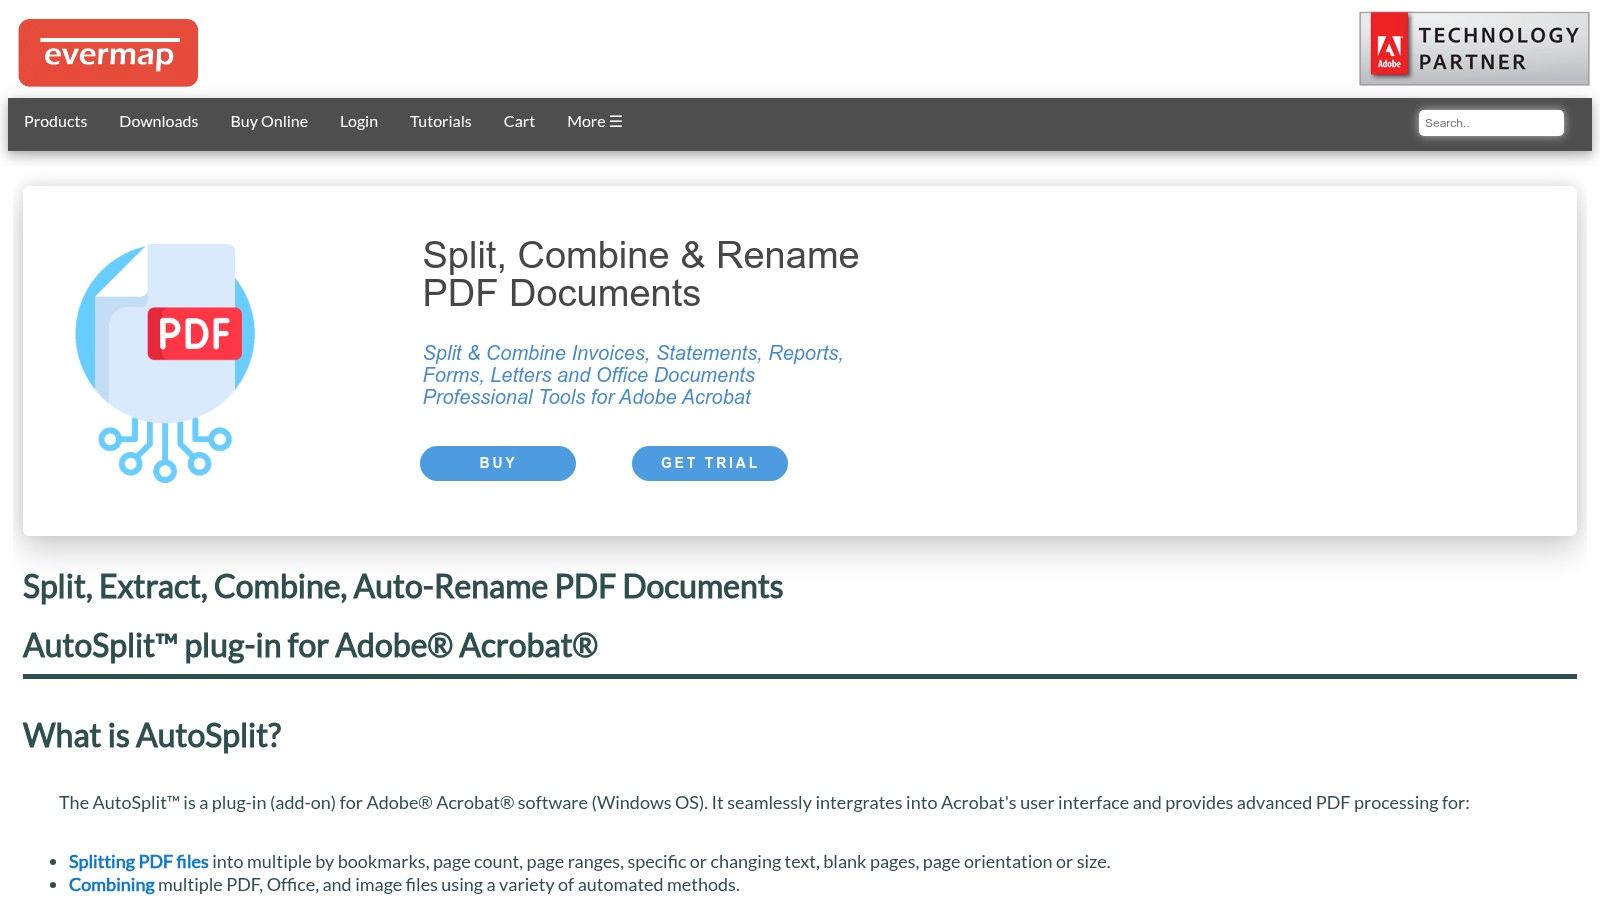
Task: Go to the Downloads page
Action: point(159,122)
